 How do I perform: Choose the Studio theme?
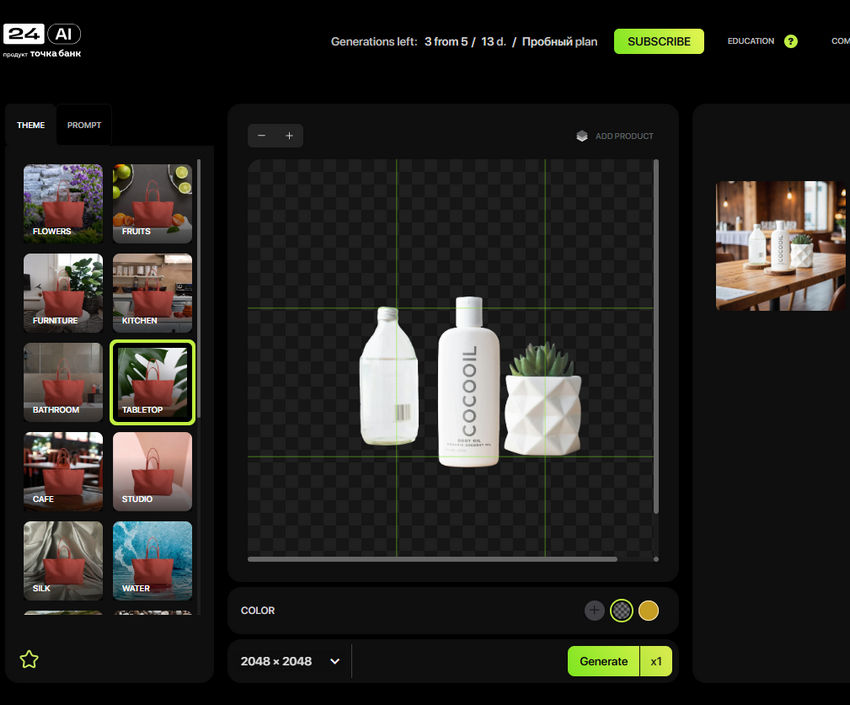click(152, 471)
